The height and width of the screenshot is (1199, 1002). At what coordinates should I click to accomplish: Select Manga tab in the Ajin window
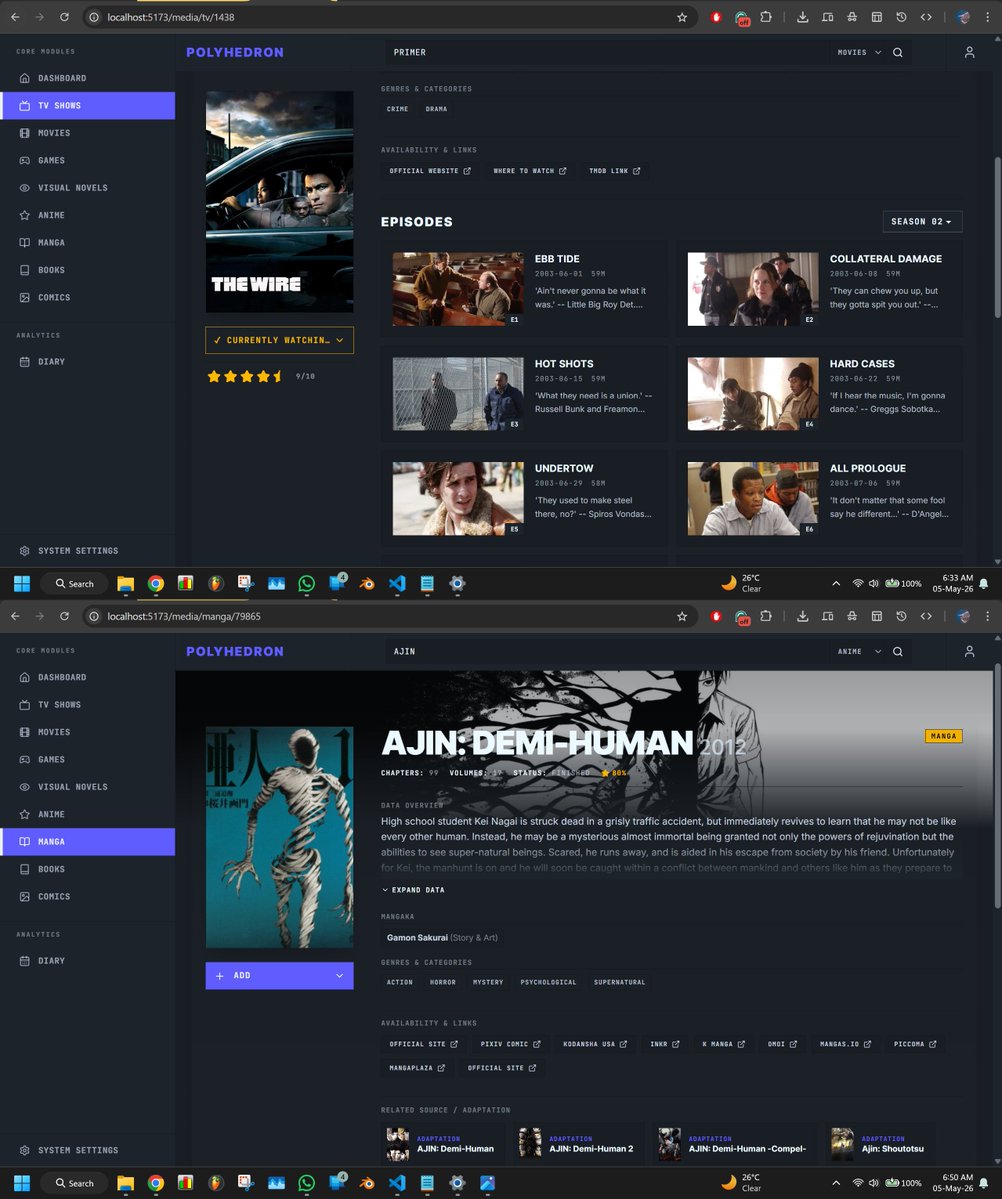tap(87, 842)
